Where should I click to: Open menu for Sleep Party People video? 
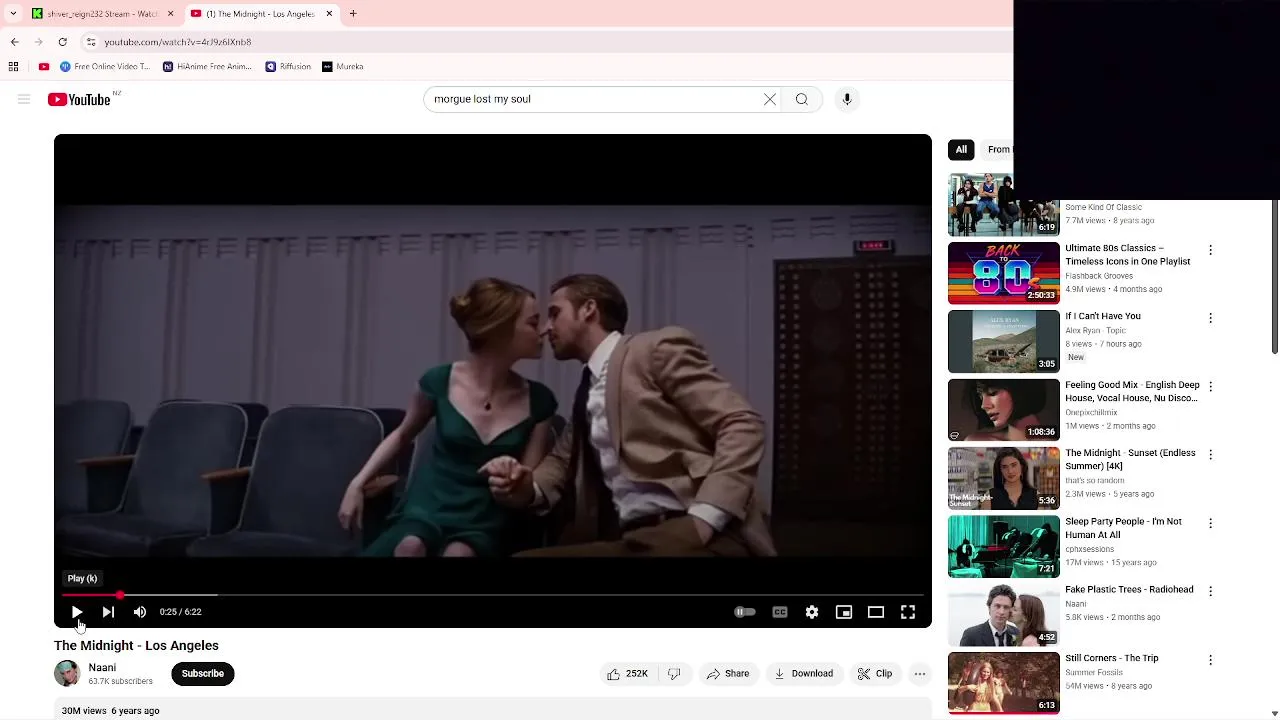point(1210,523)
